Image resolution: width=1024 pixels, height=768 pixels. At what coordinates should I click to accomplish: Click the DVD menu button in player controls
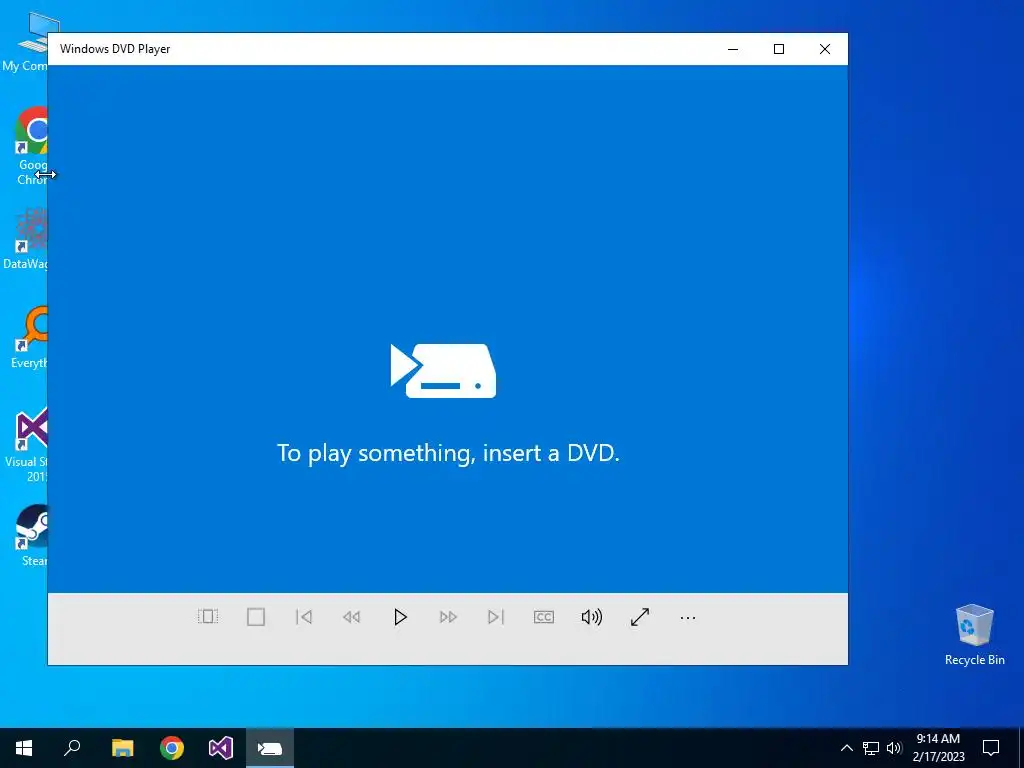[208, 616]
